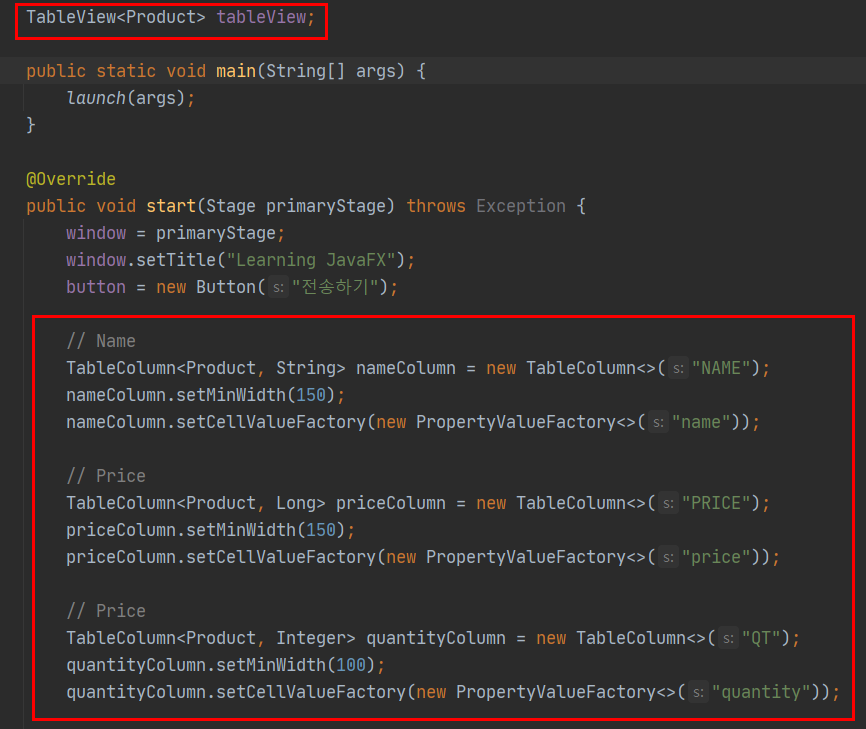The height and width of the screenshot is (729, 866).
Task: Click nameColumn.setMinWidth(150) line
Action: click(205, 395)
